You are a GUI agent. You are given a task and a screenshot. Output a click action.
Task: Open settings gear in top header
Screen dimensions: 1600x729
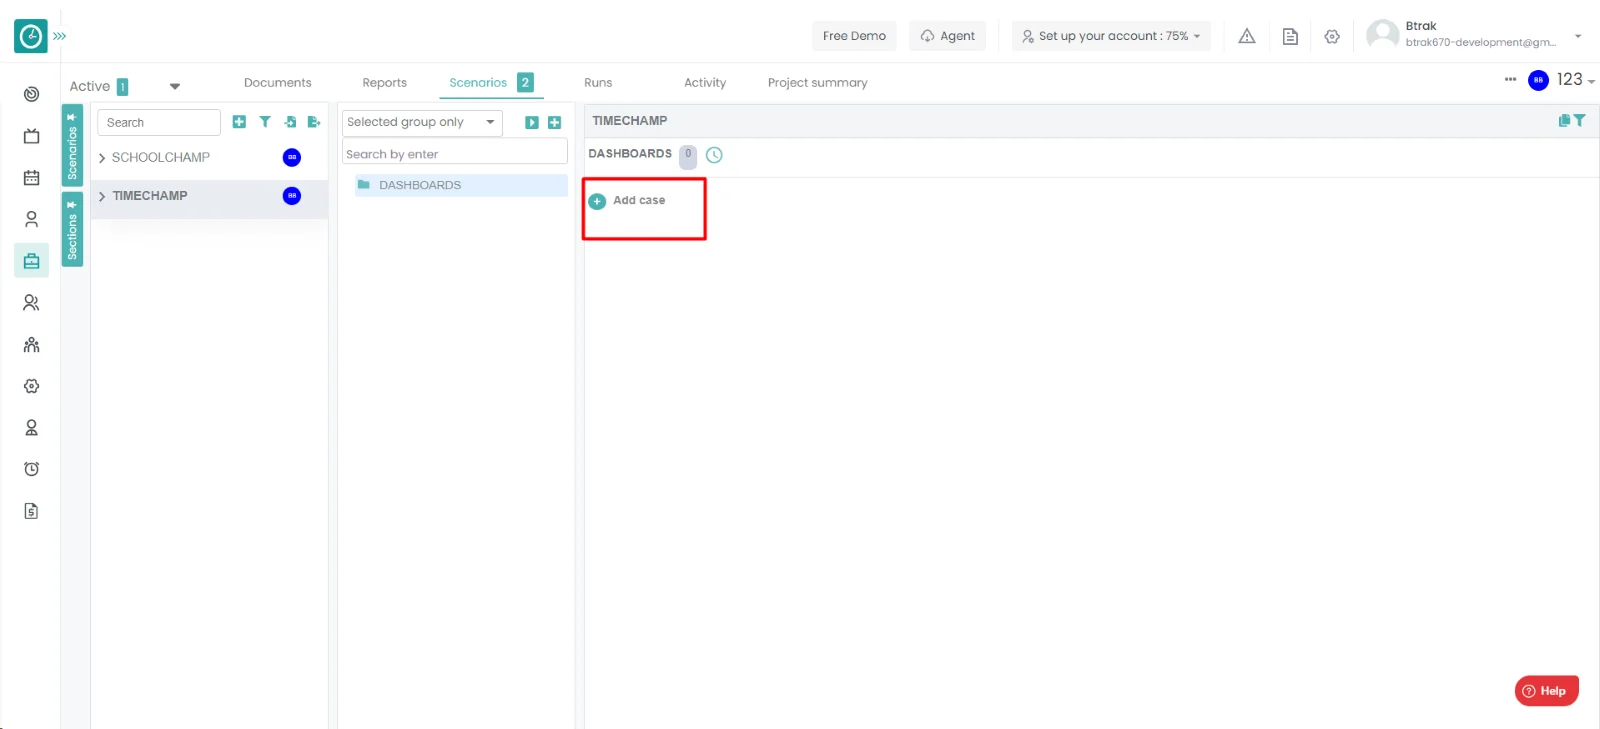(x=1332, y=36)
